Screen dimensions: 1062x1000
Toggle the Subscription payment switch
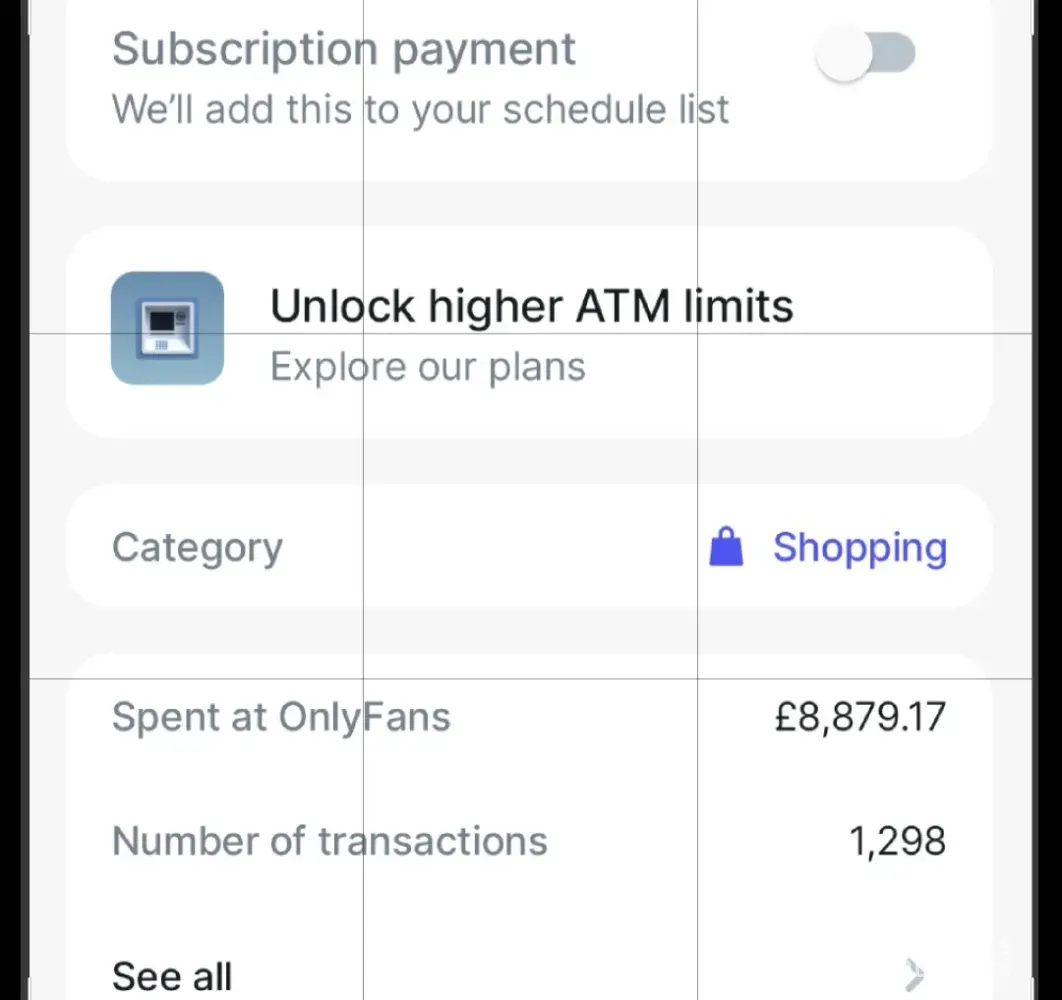864,54
